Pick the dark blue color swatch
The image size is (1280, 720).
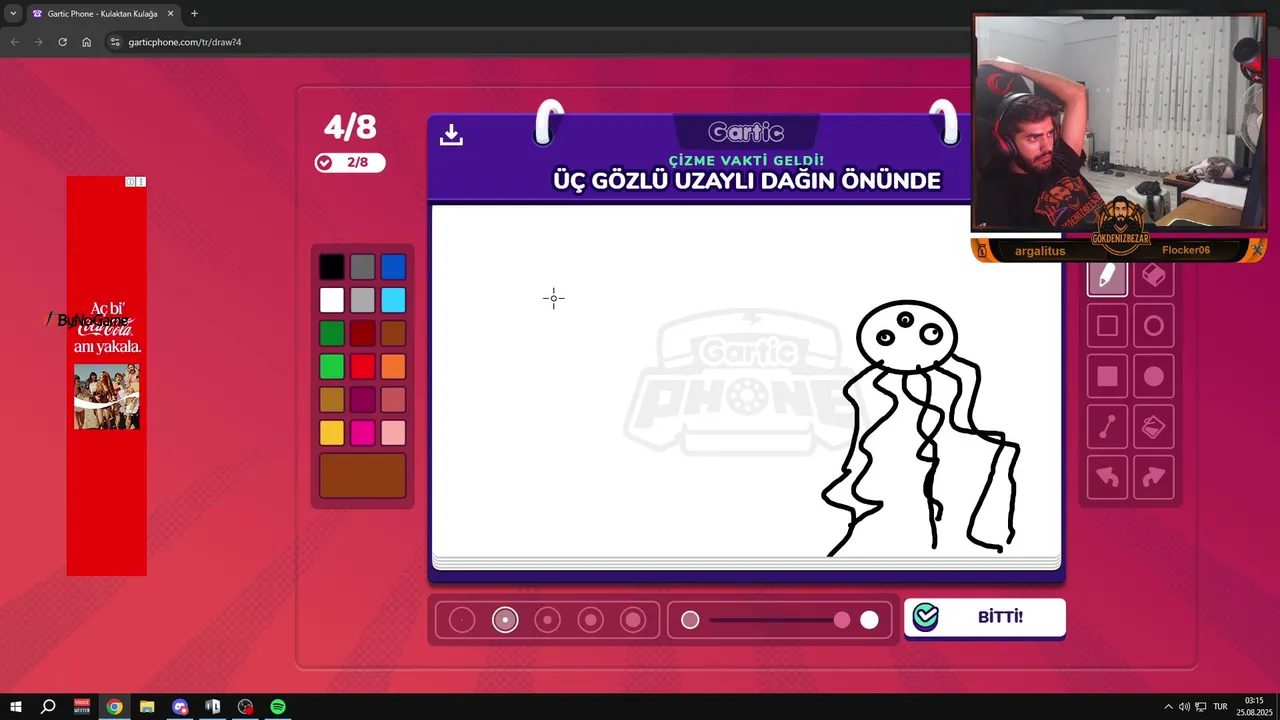tap(393, 267)
